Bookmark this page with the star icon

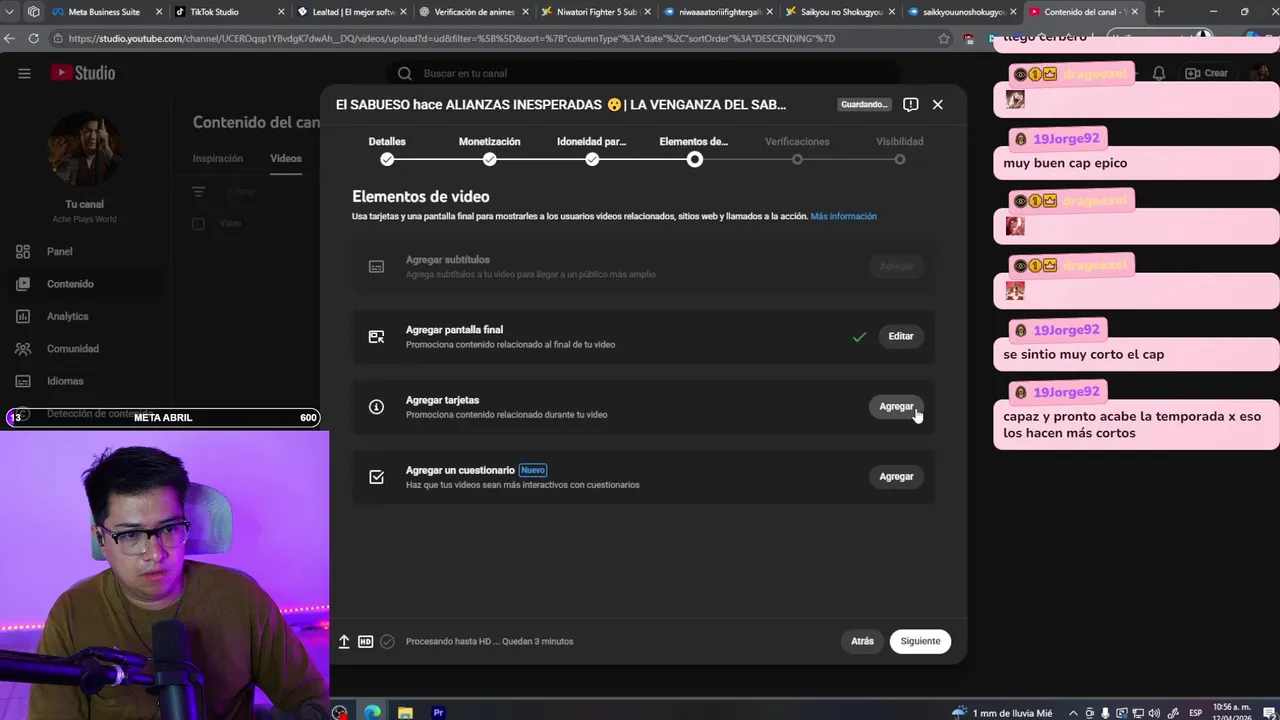(943, 38)
